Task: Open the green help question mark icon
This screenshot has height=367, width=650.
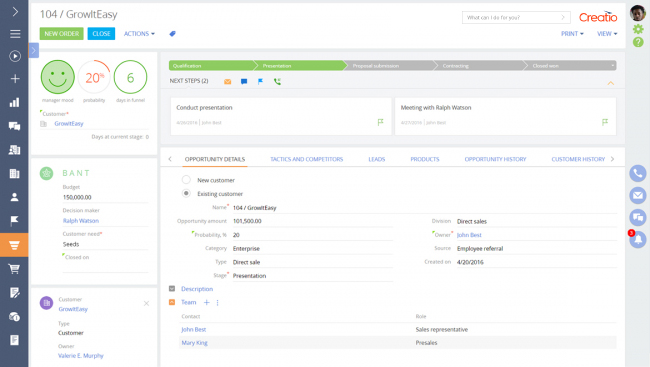Action: 638,42
